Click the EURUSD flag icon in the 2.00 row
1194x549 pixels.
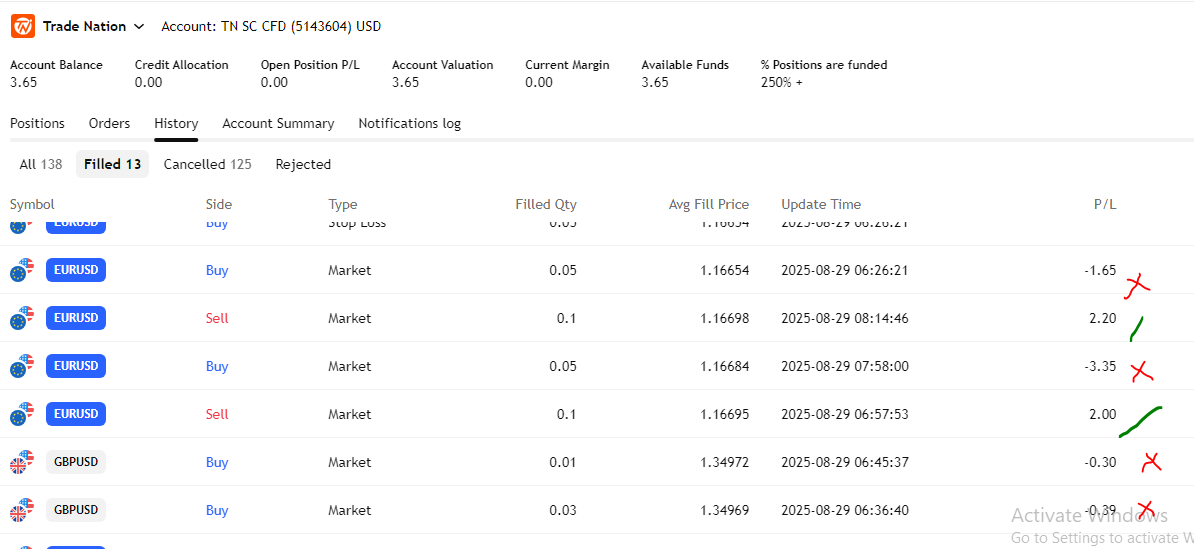pos(21,414)
